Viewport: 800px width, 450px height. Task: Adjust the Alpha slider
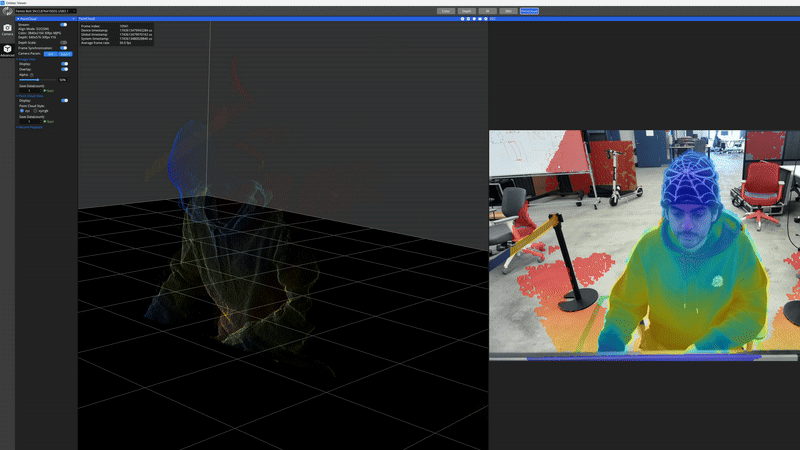click(x=37, y=80)
